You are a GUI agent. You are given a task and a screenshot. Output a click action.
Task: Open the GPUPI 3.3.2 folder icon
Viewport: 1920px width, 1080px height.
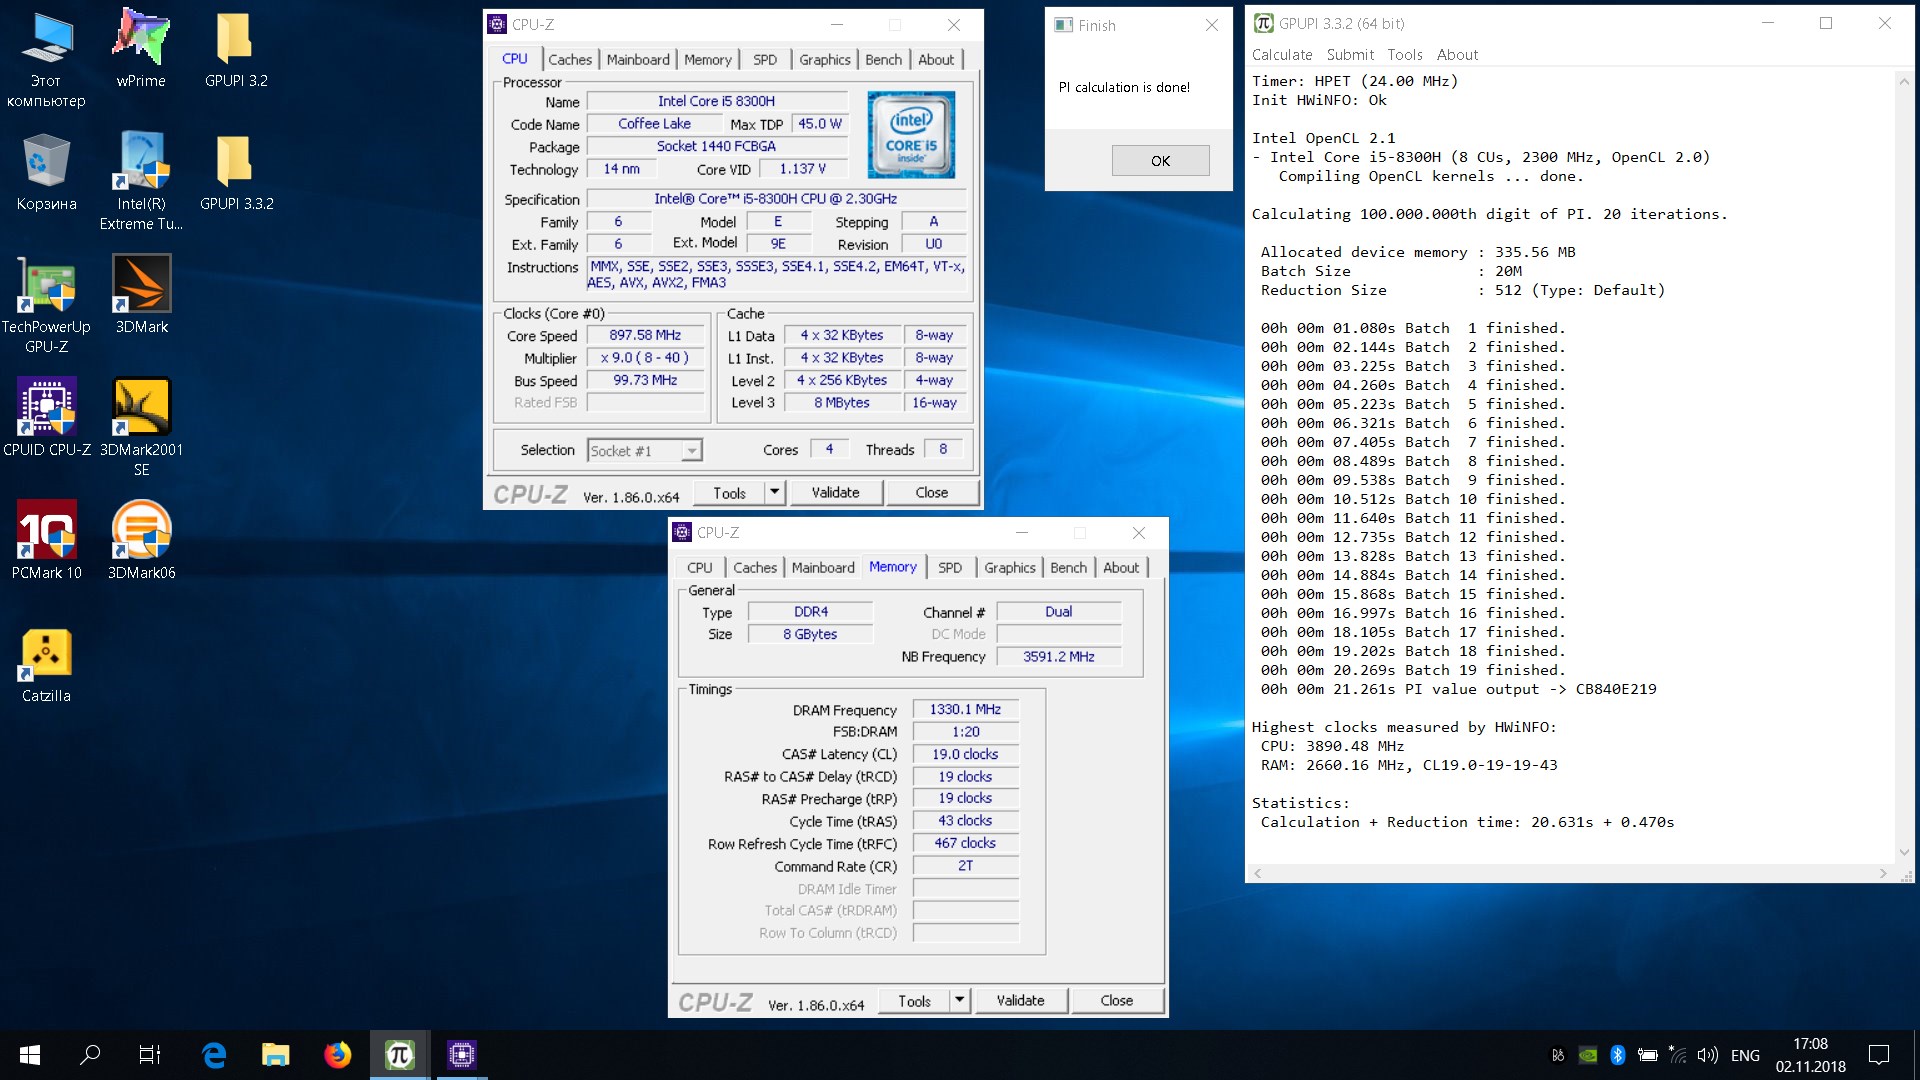pyautogui.click(x=236, y=171)
